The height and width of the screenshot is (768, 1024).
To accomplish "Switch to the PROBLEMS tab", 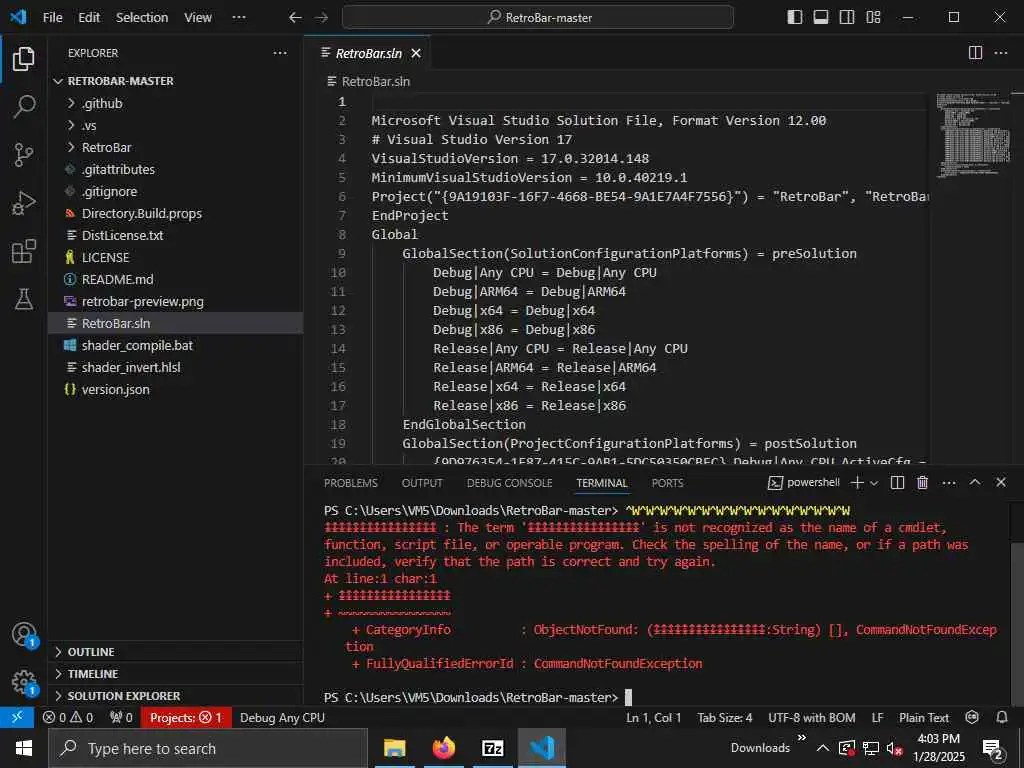I will 351,483.
